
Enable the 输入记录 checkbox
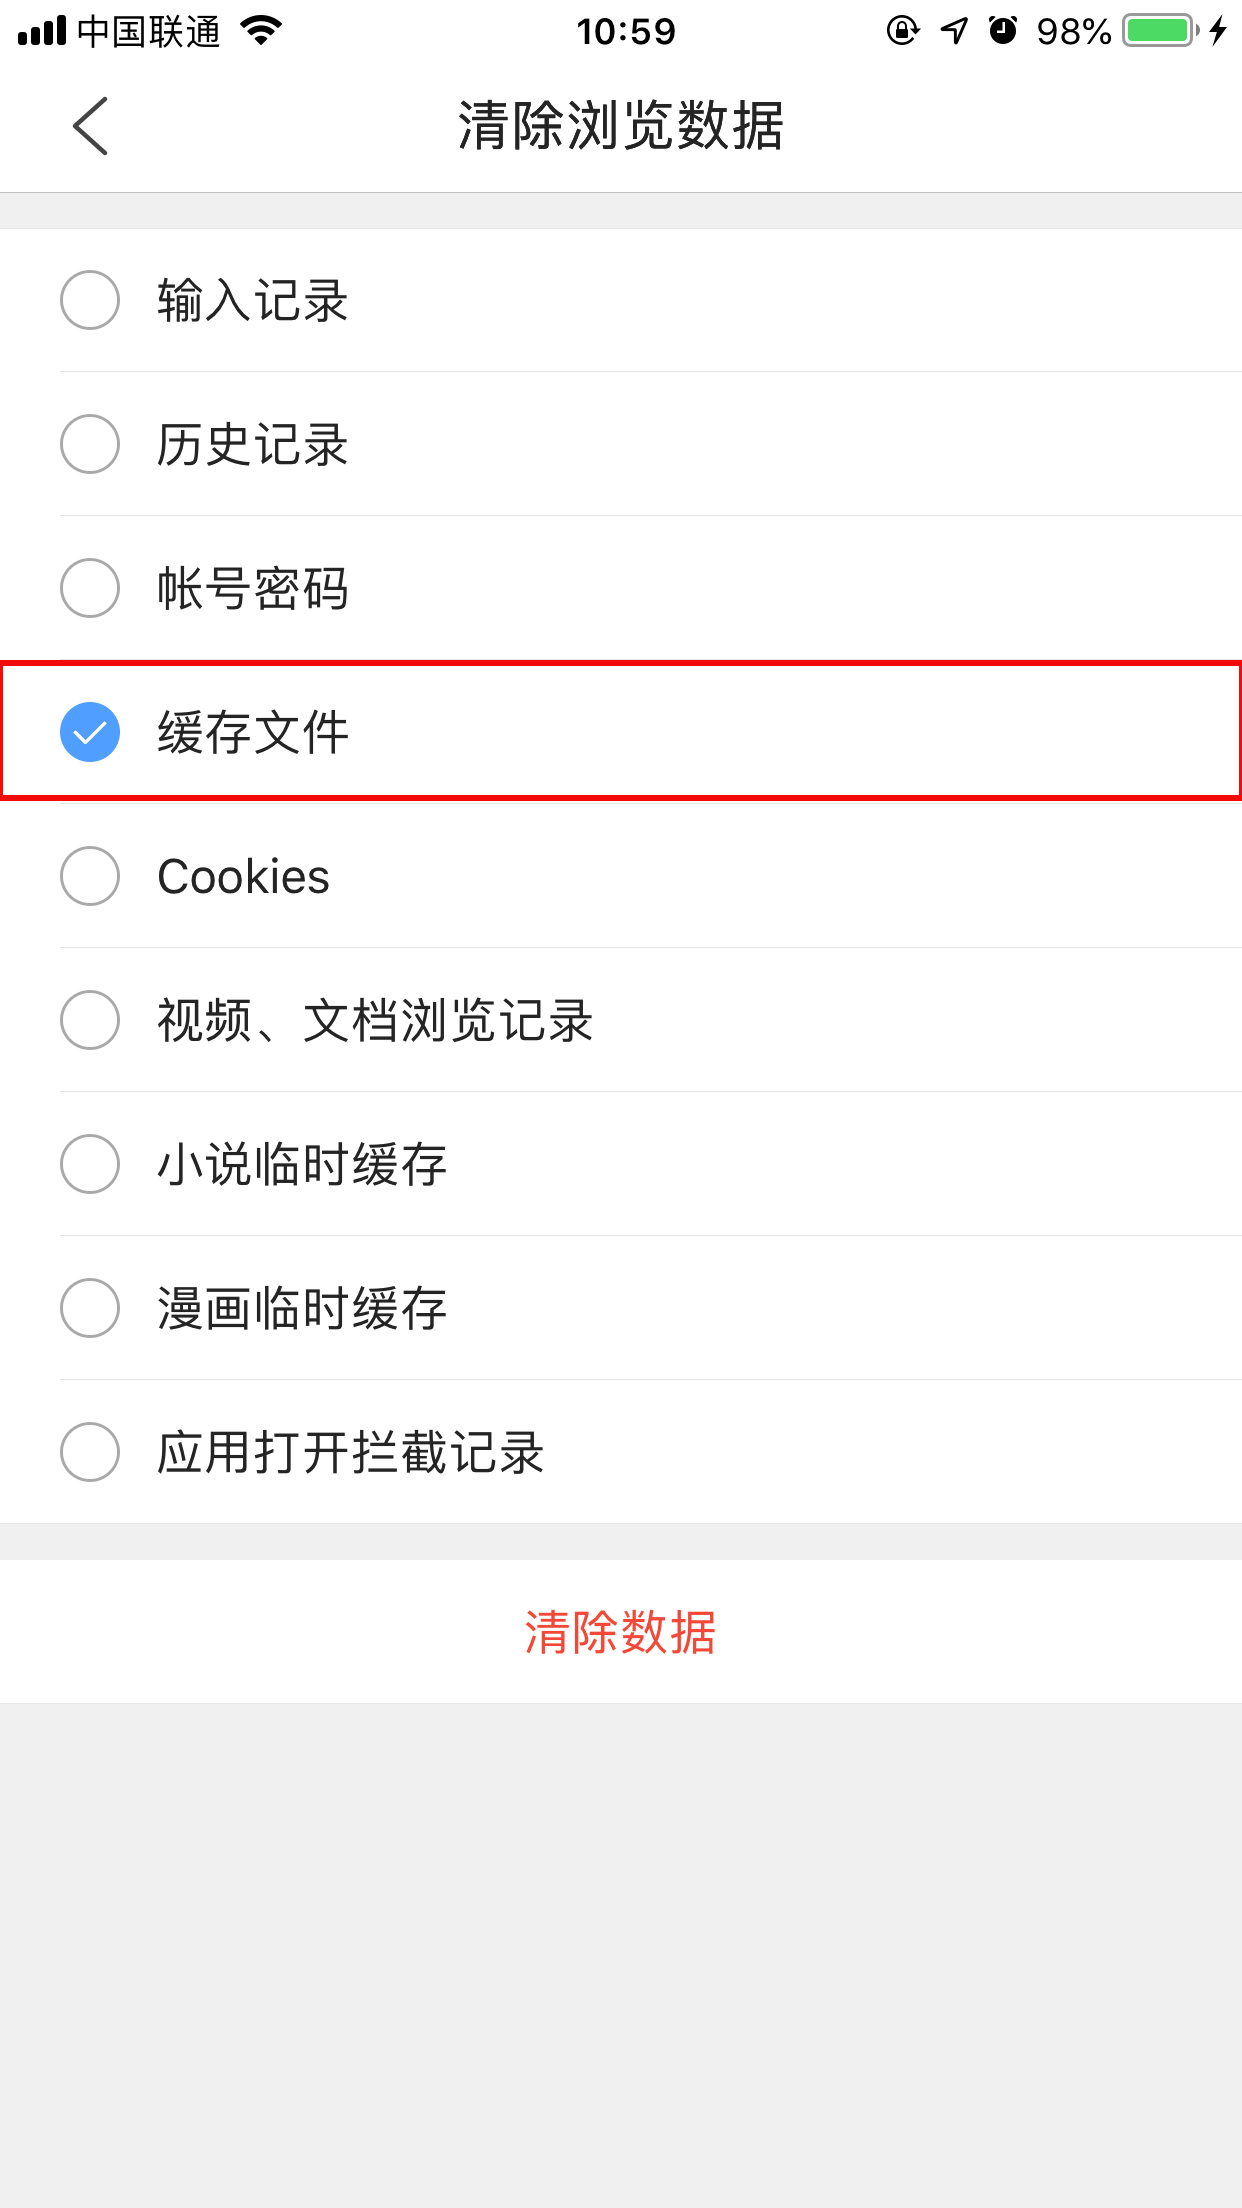click(89, 300)
